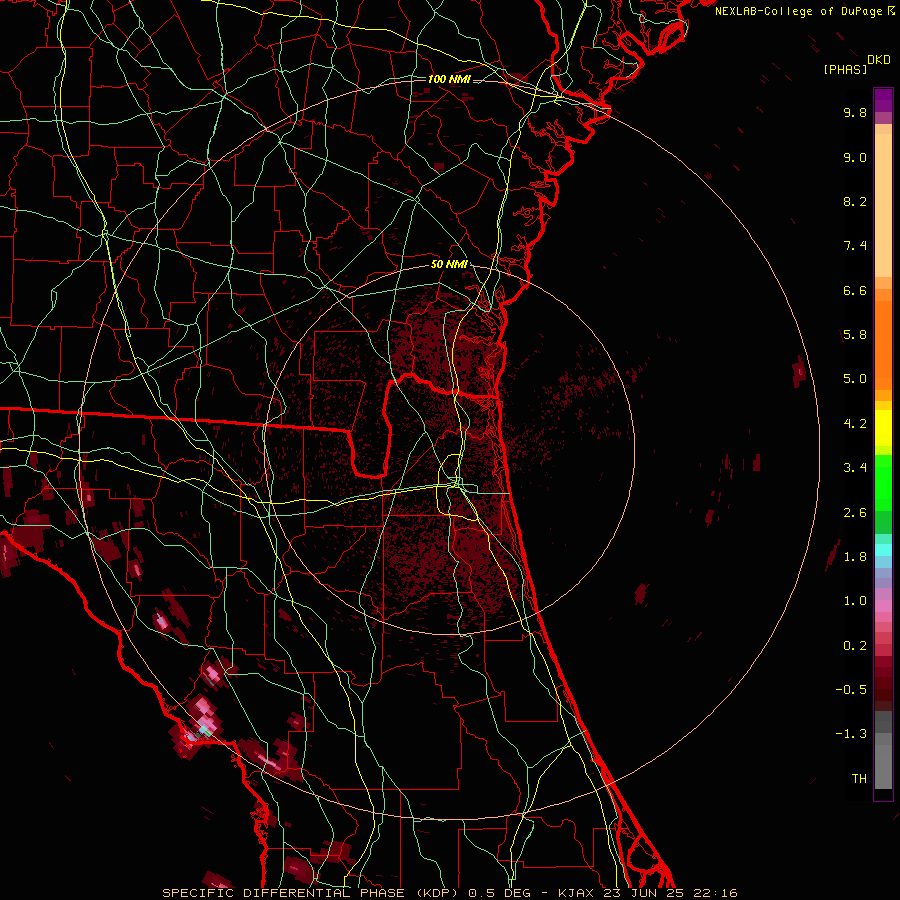Click the 6.6 scale value
This screenshot has width=900, height=900.
855,291
